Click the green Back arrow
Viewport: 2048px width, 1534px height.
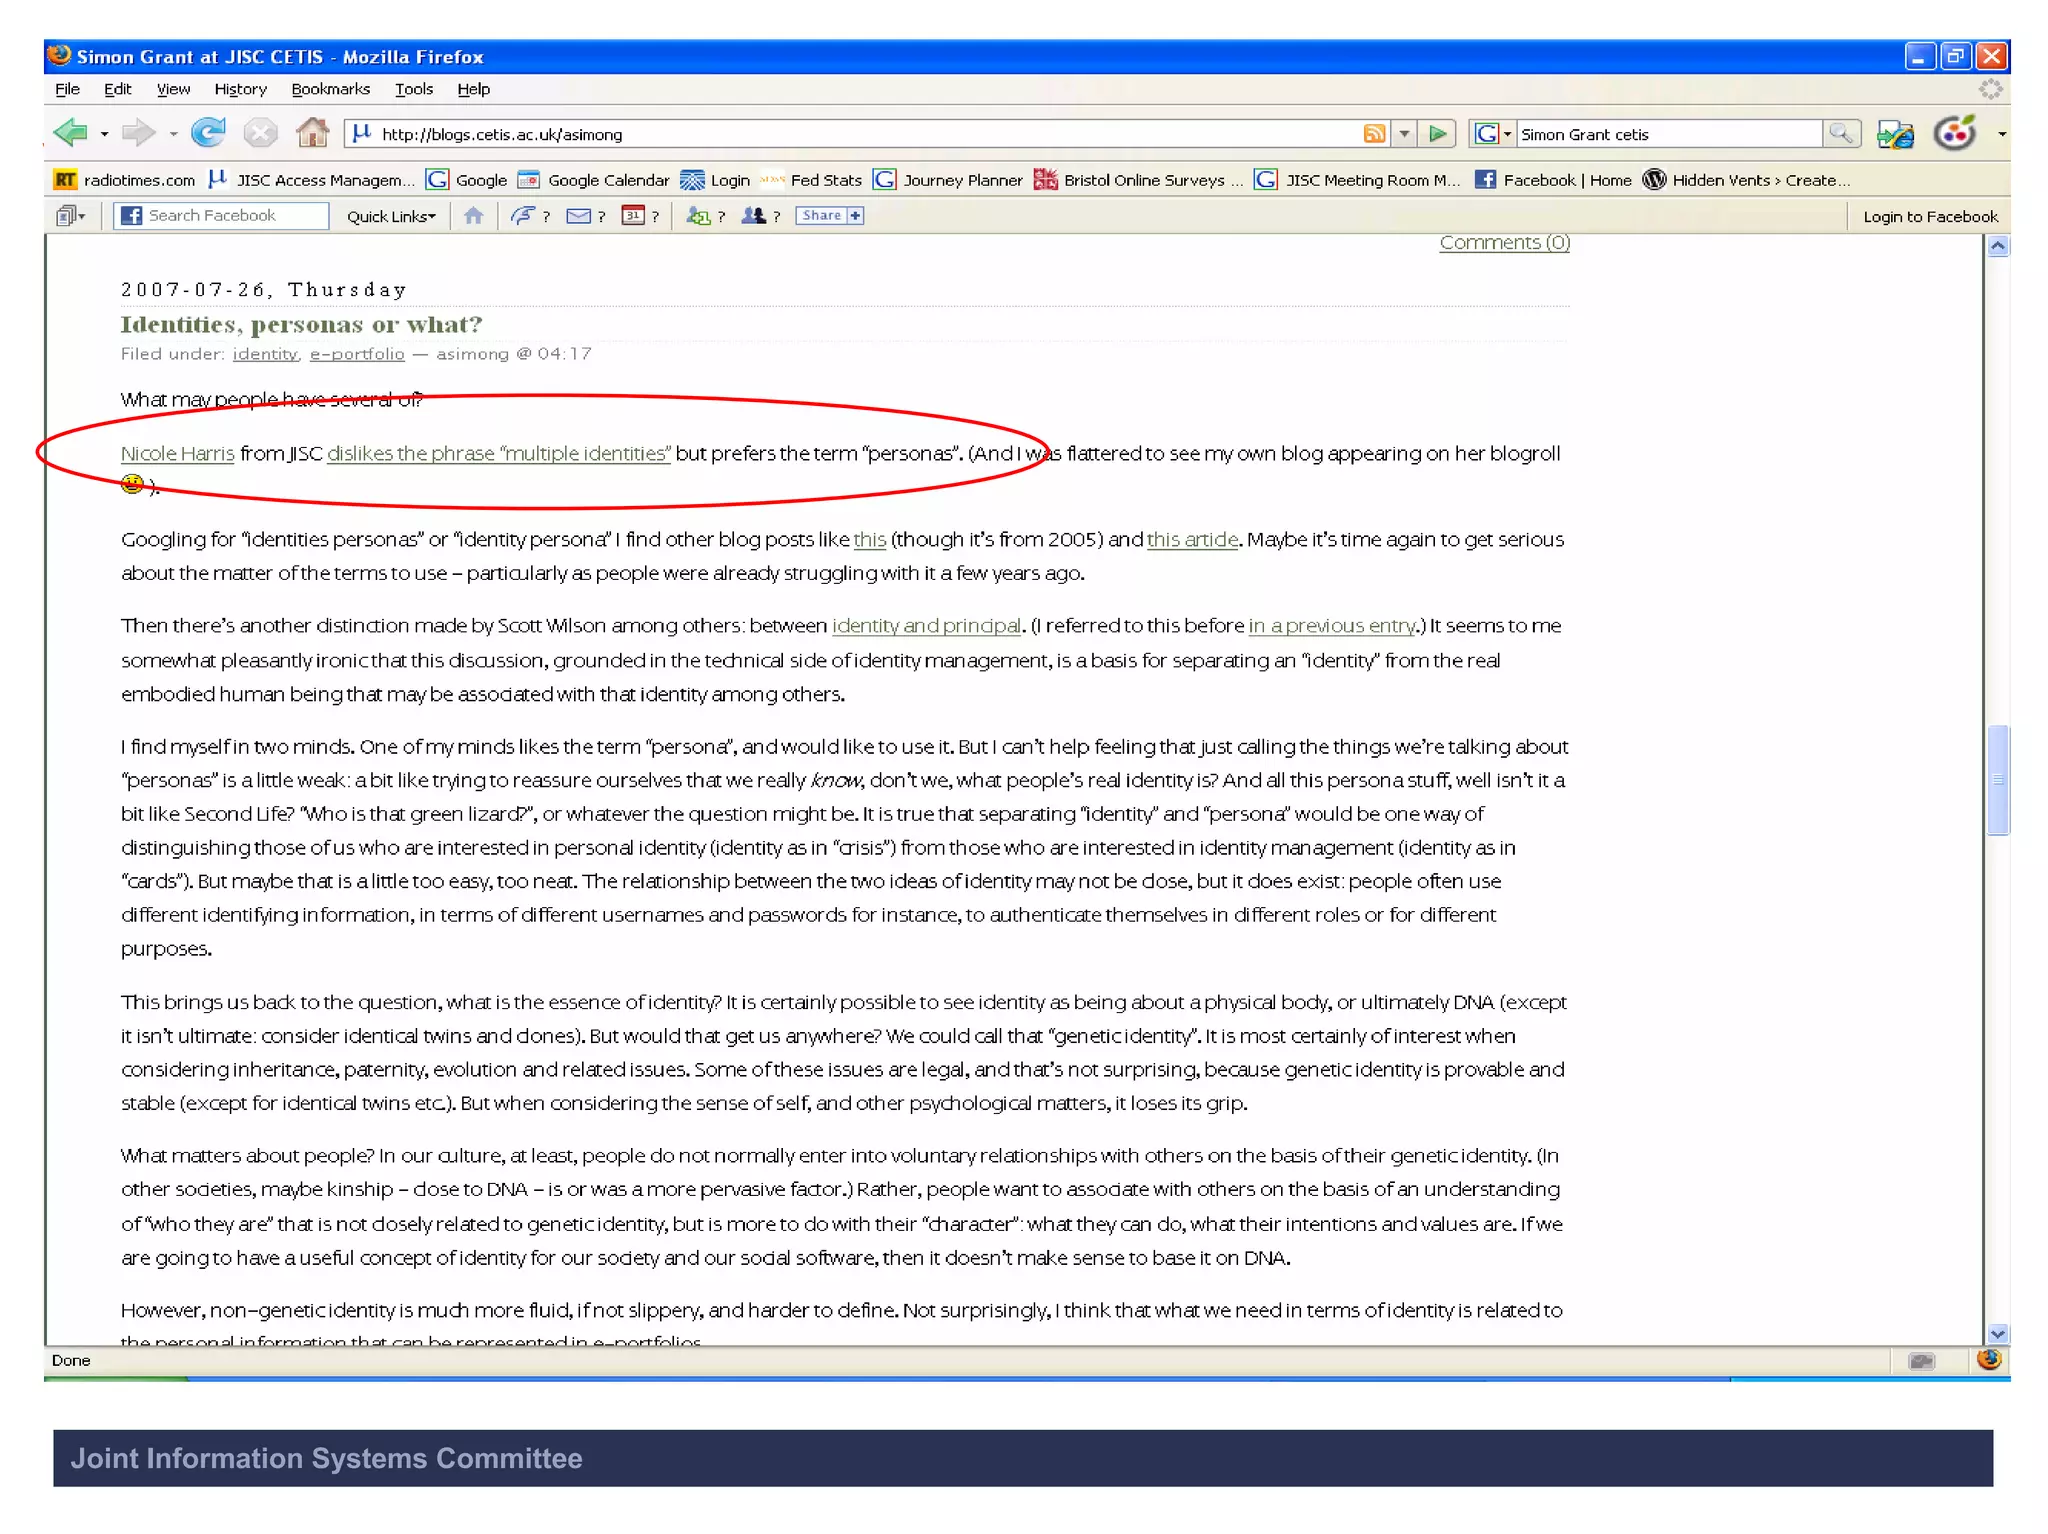click(x=70, y=133)
